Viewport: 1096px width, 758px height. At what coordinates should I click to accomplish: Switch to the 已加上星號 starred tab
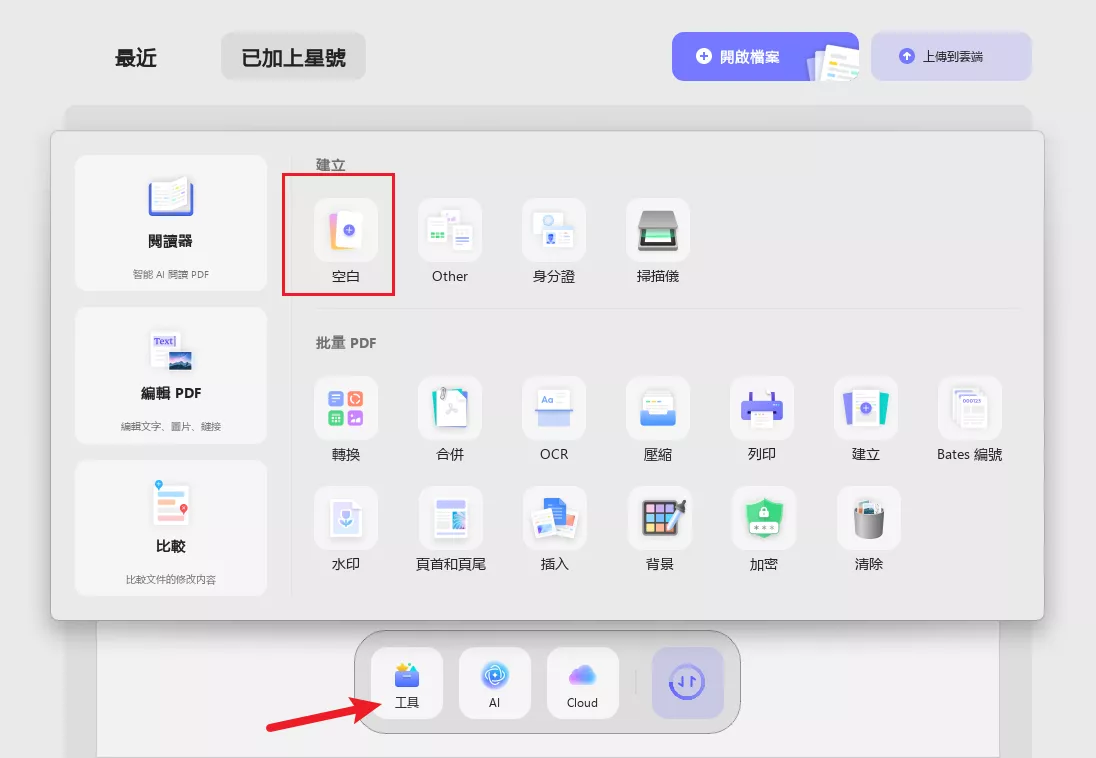[x=294, y=57]
